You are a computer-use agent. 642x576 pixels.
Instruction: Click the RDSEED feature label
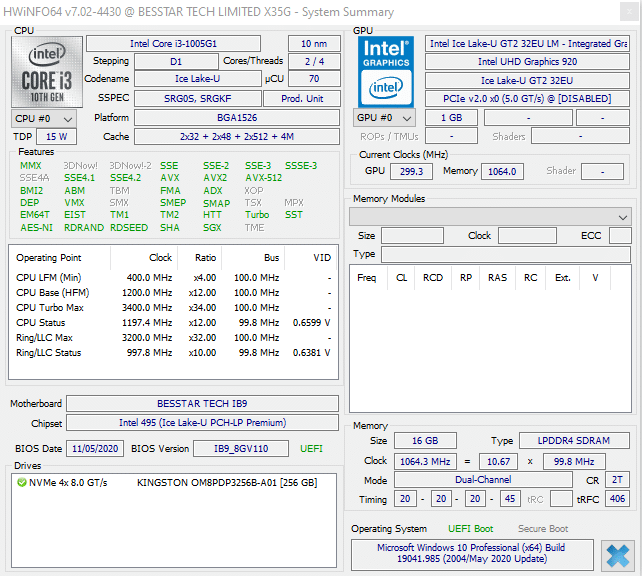tap(129, 228)
